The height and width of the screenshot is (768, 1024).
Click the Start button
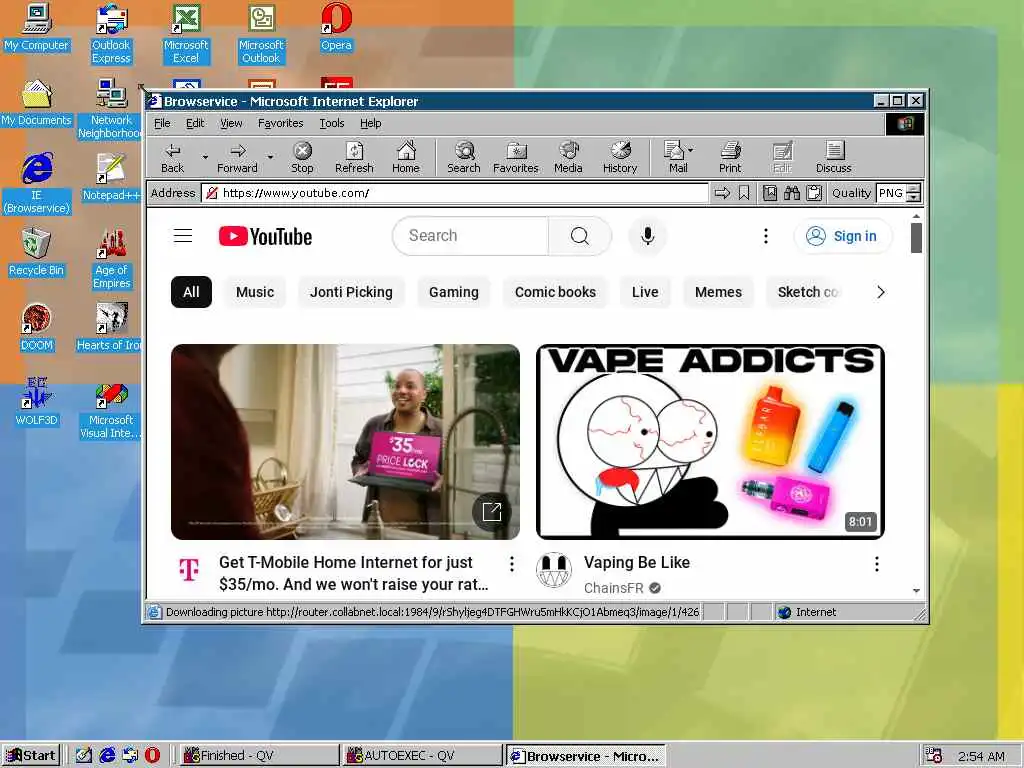point(31,756)
